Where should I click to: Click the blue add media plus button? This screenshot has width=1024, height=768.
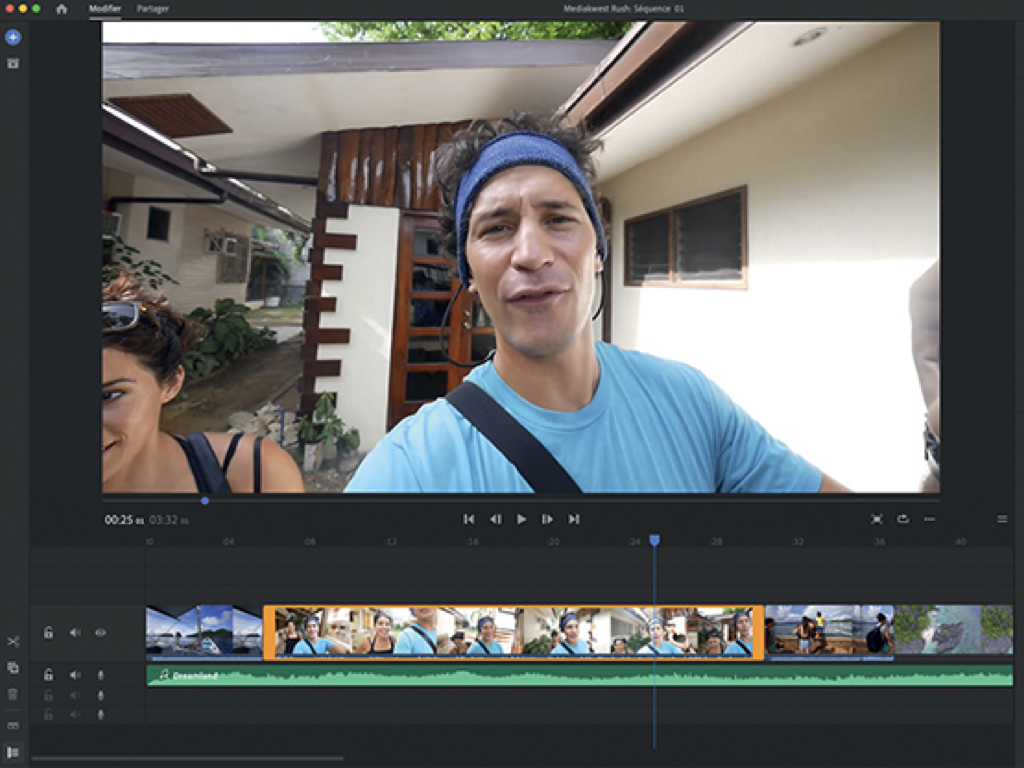12,37
